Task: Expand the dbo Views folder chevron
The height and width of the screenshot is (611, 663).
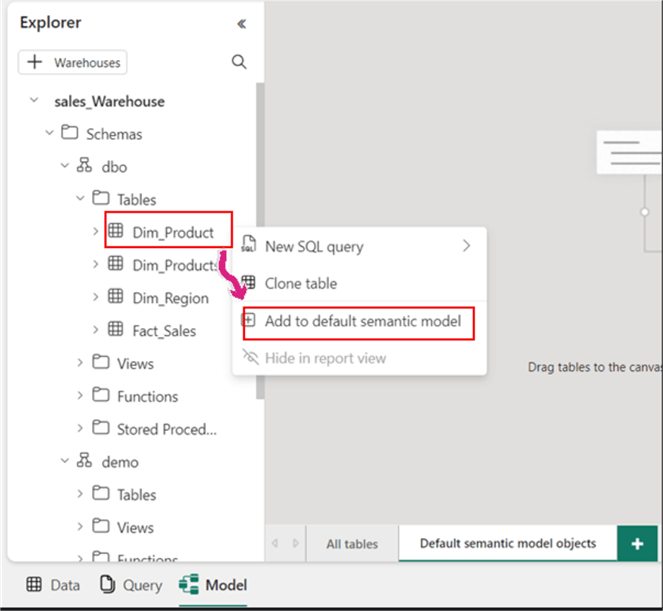Action: [80, 362]
